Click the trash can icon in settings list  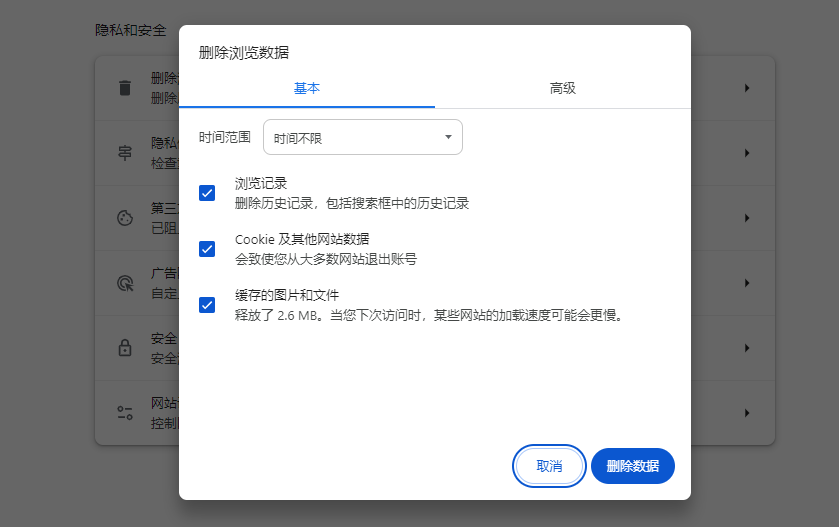point(125,88)
